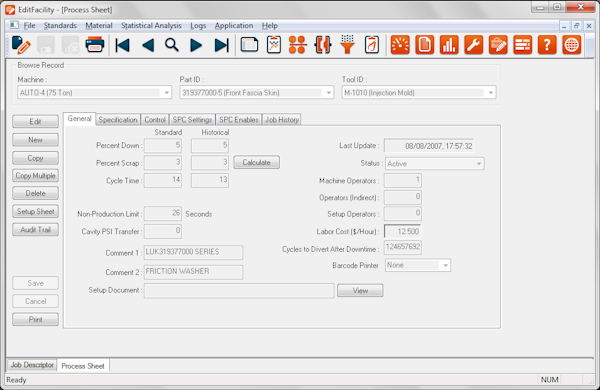The image size is (600, 390).
Task: Open the Part ID dropdown
Action: [257, 93]
